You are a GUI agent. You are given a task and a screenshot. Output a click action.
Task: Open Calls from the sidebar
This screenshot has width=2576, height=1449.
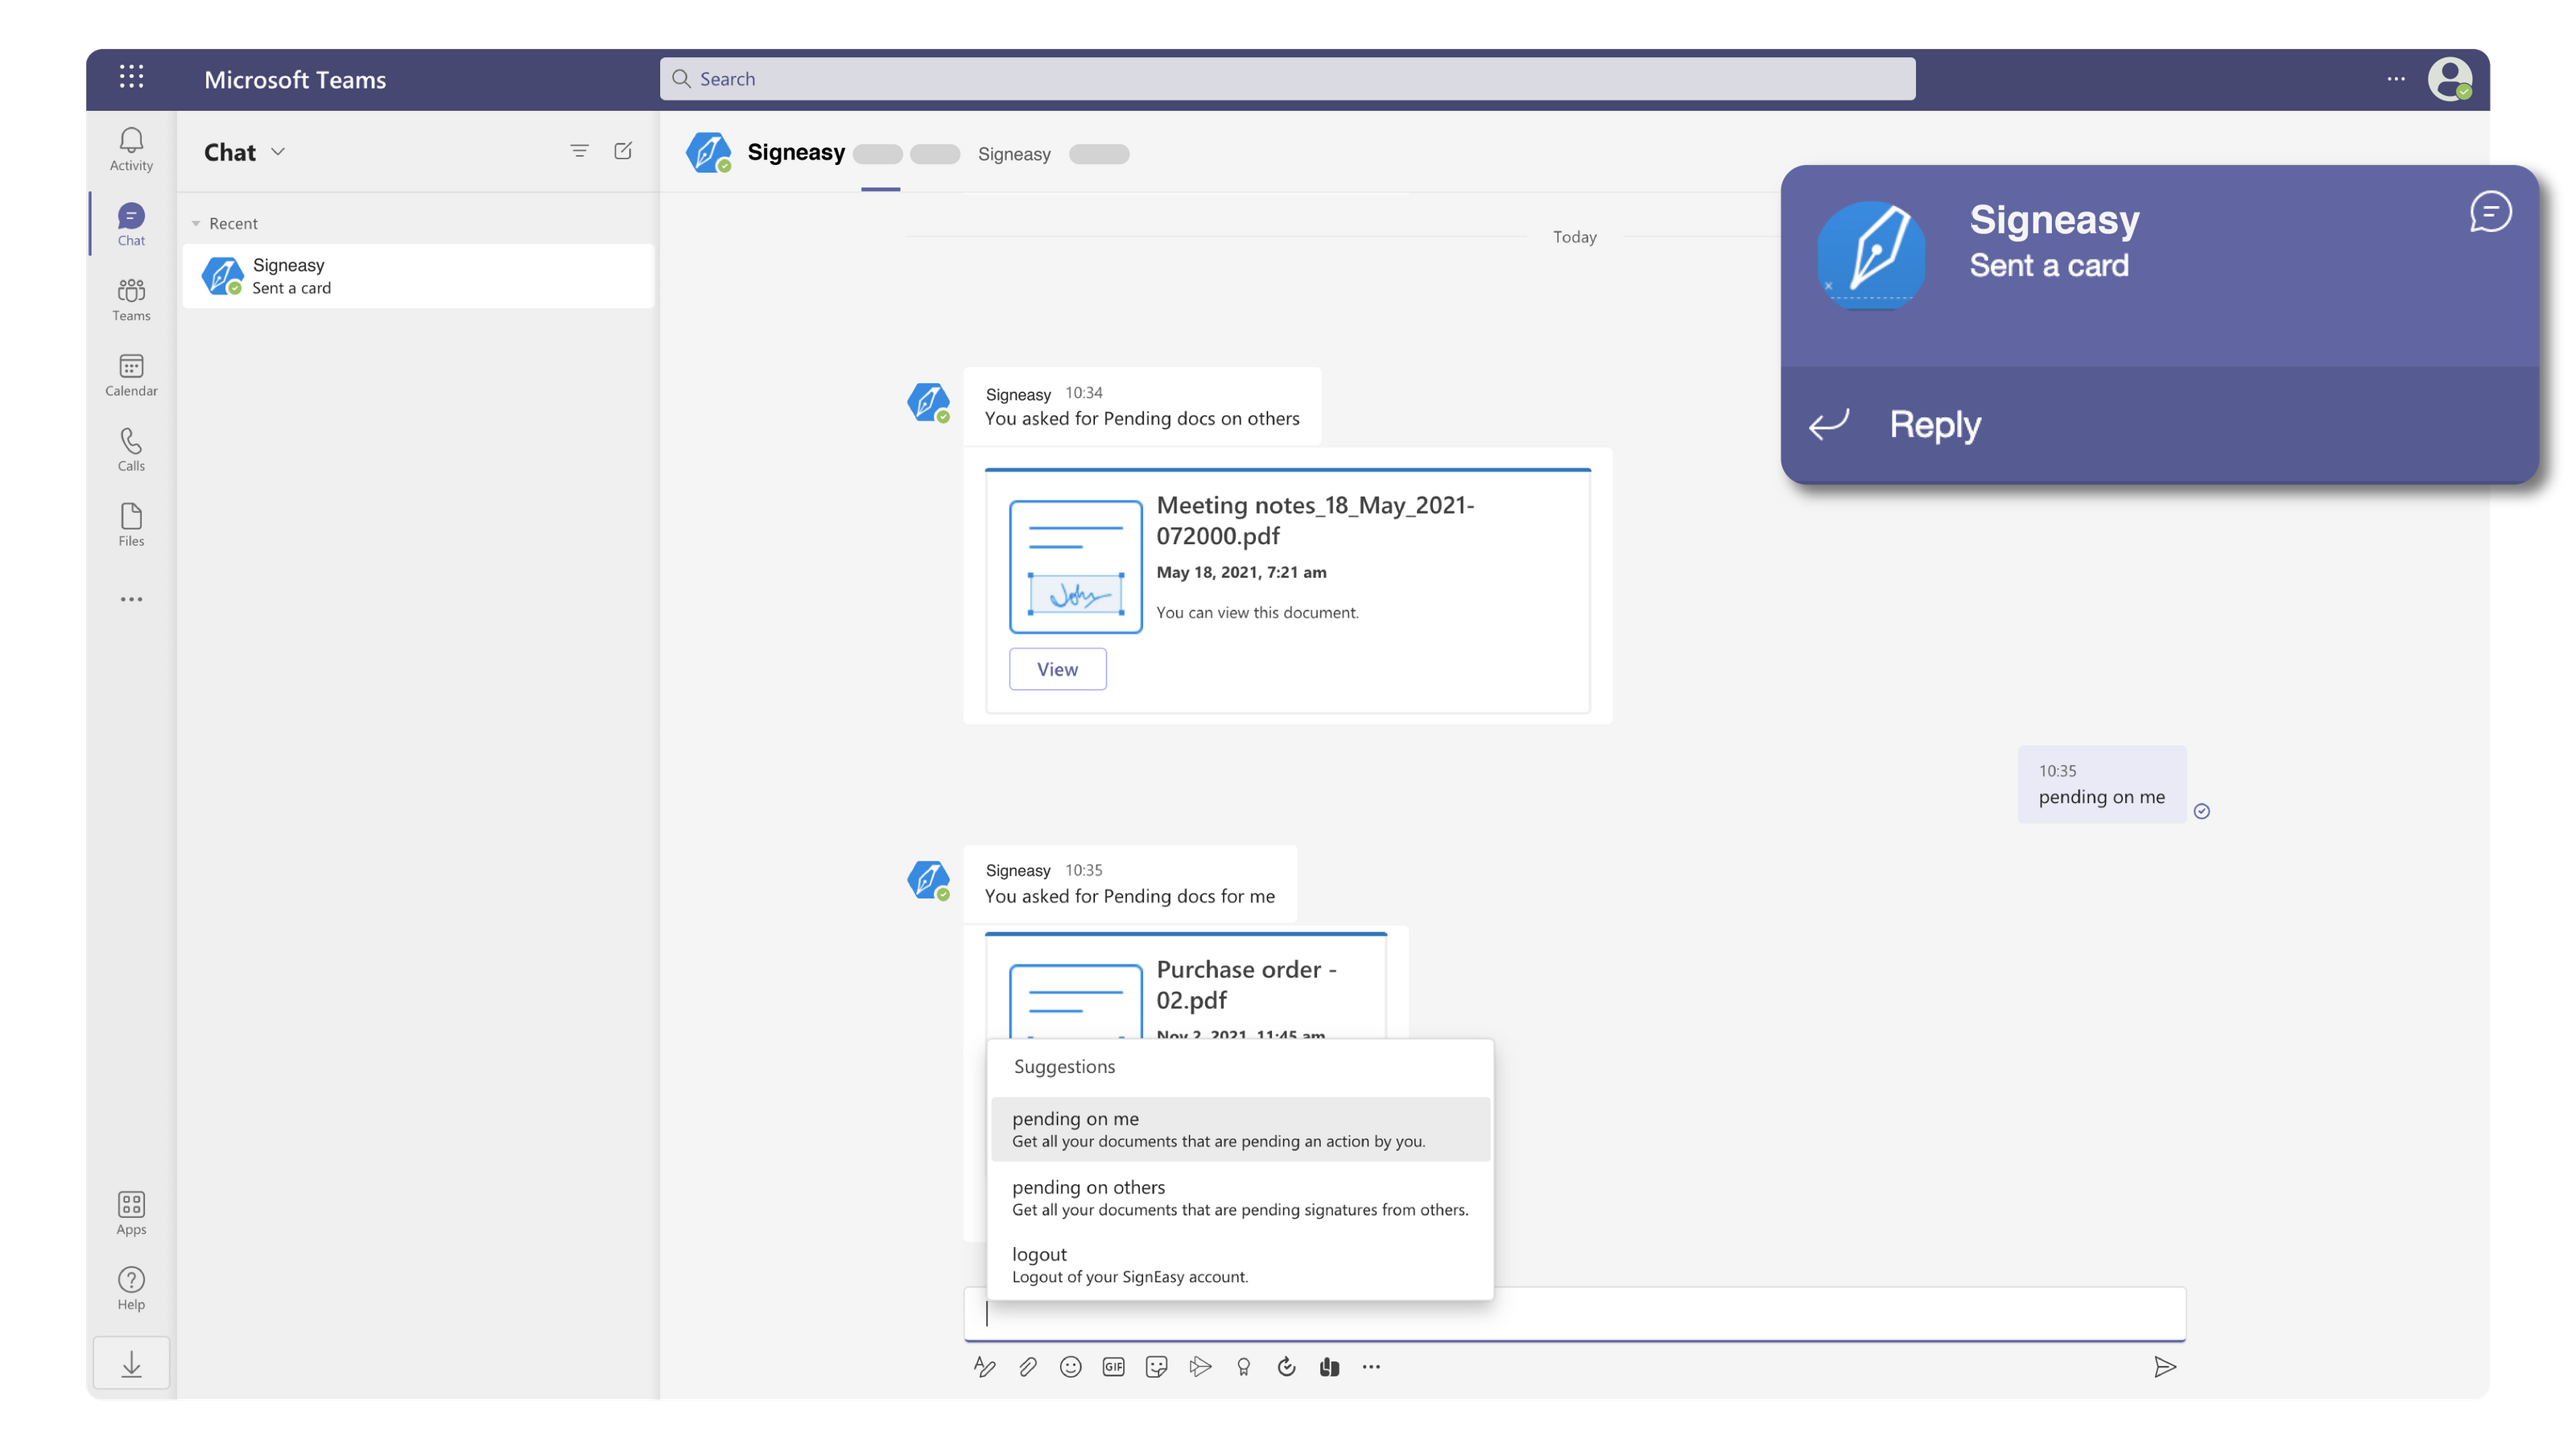[x=131, y=449]
